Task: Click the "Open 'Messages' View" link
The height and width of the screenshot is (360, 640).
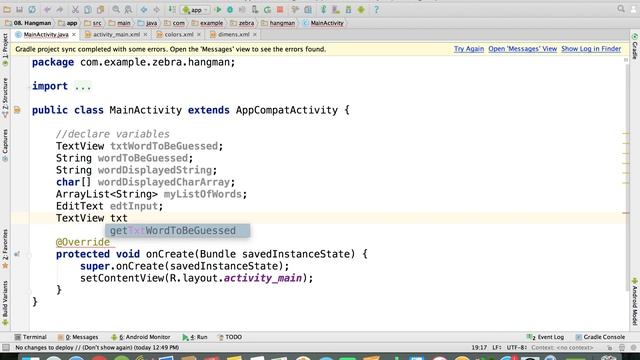Action: [x=522, y=49]
